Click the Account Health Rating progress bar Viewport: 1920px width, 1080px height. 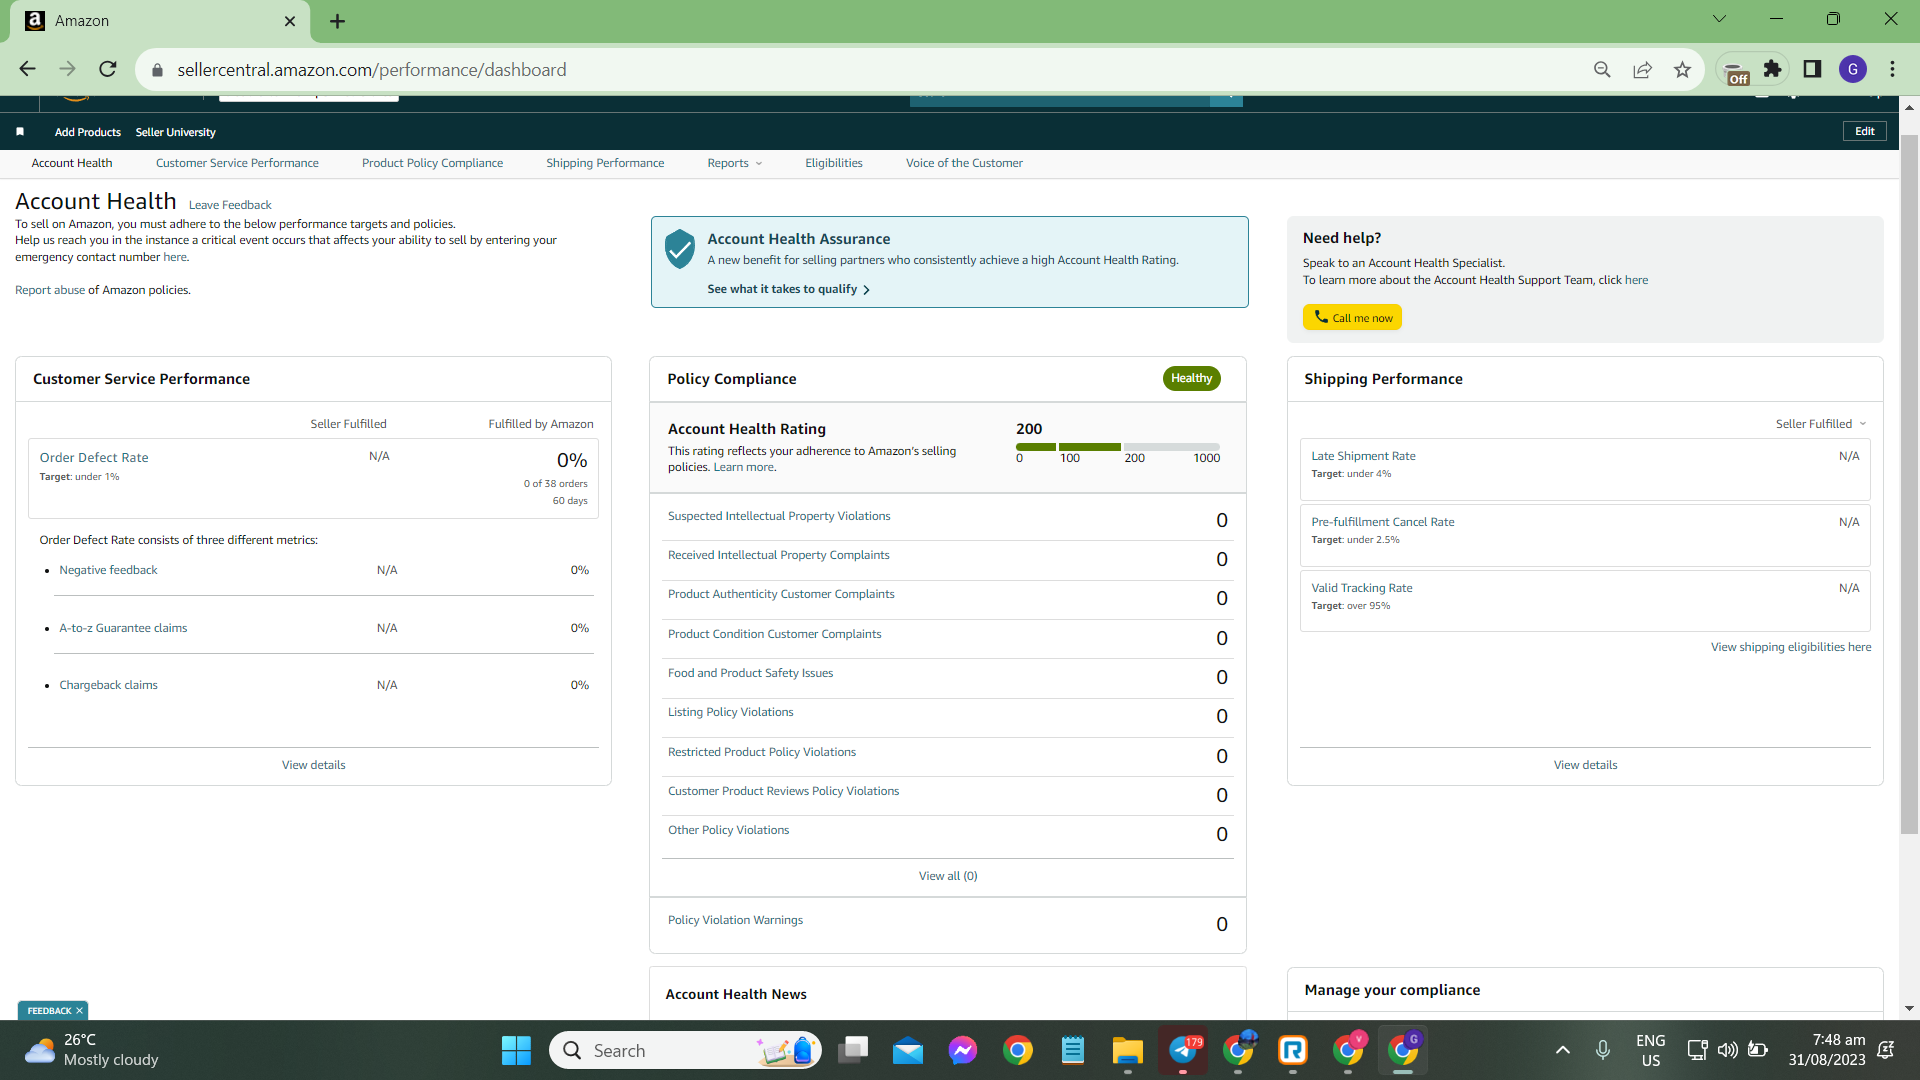1118,447
